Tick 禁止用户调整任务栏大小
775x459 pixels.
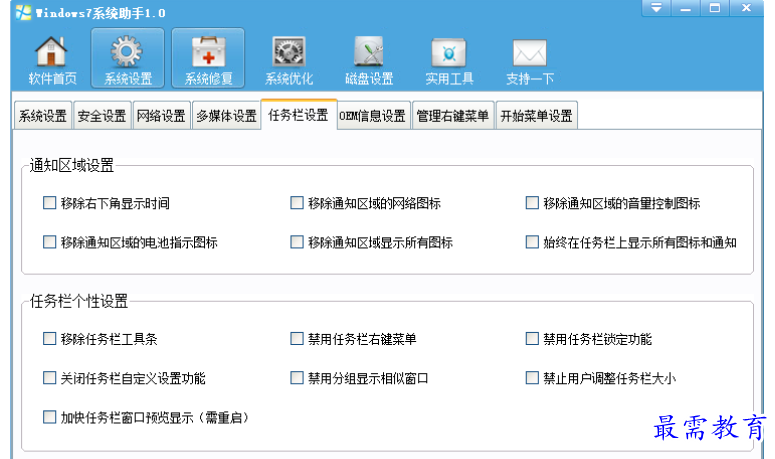(x=532, y=378)
